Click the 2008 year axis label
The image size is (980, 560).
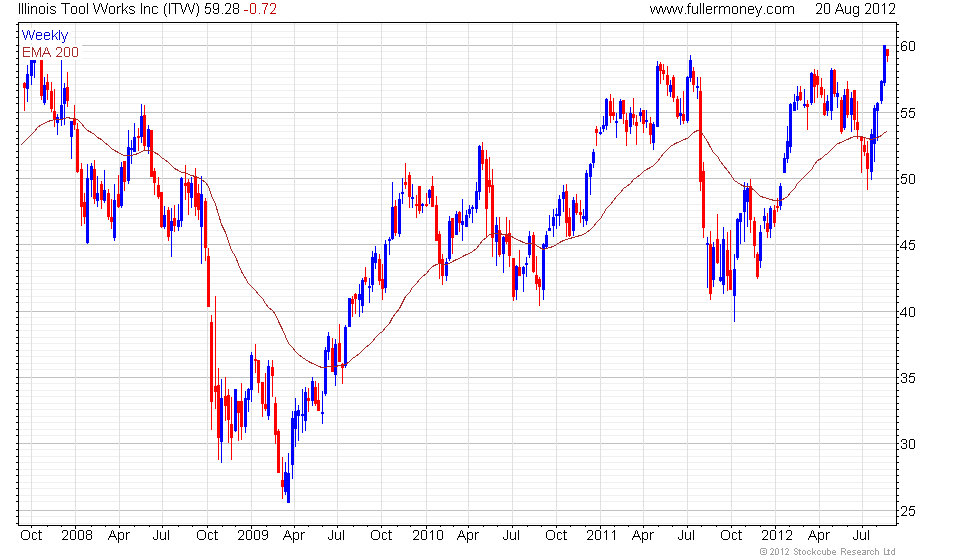click(x=77, y=536)
